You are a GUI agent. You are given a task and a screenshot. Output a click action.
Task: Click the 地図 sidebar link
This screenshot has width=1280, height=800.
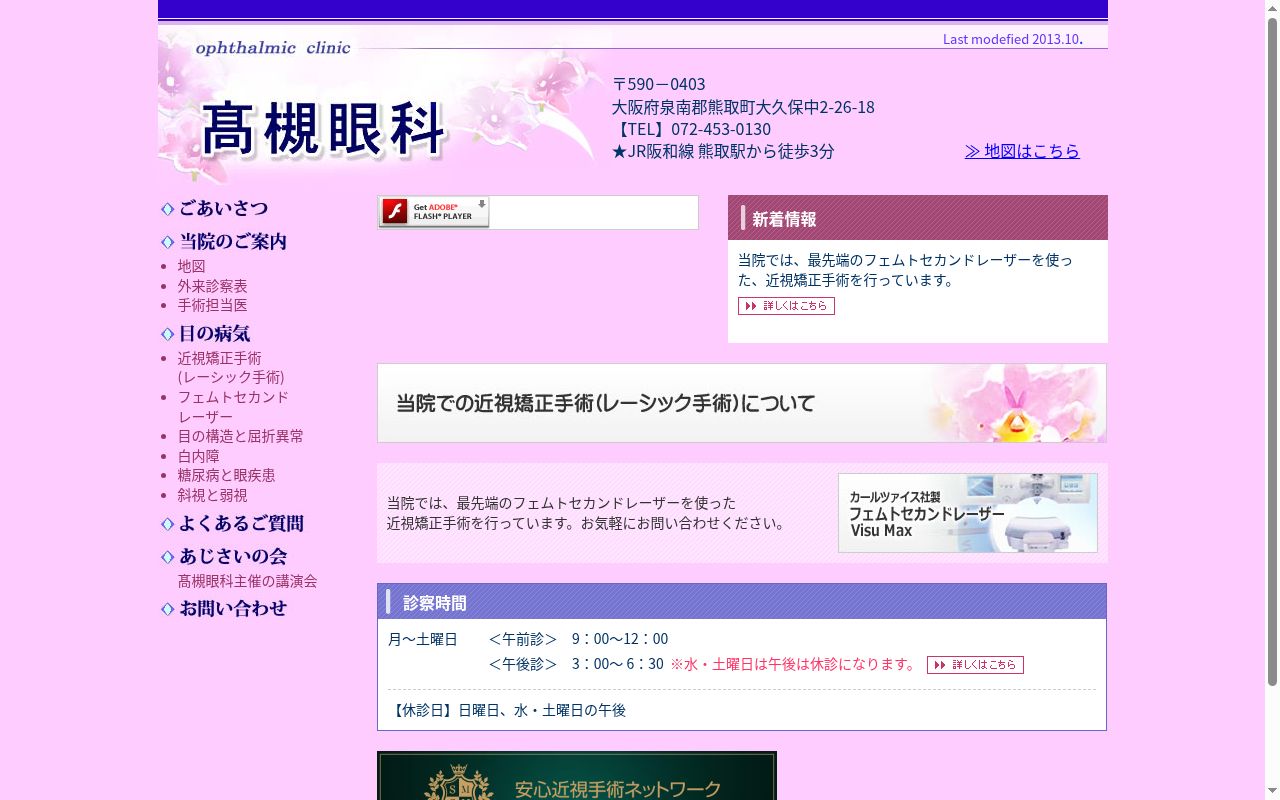pyautogui.click(x=192, y=266)
